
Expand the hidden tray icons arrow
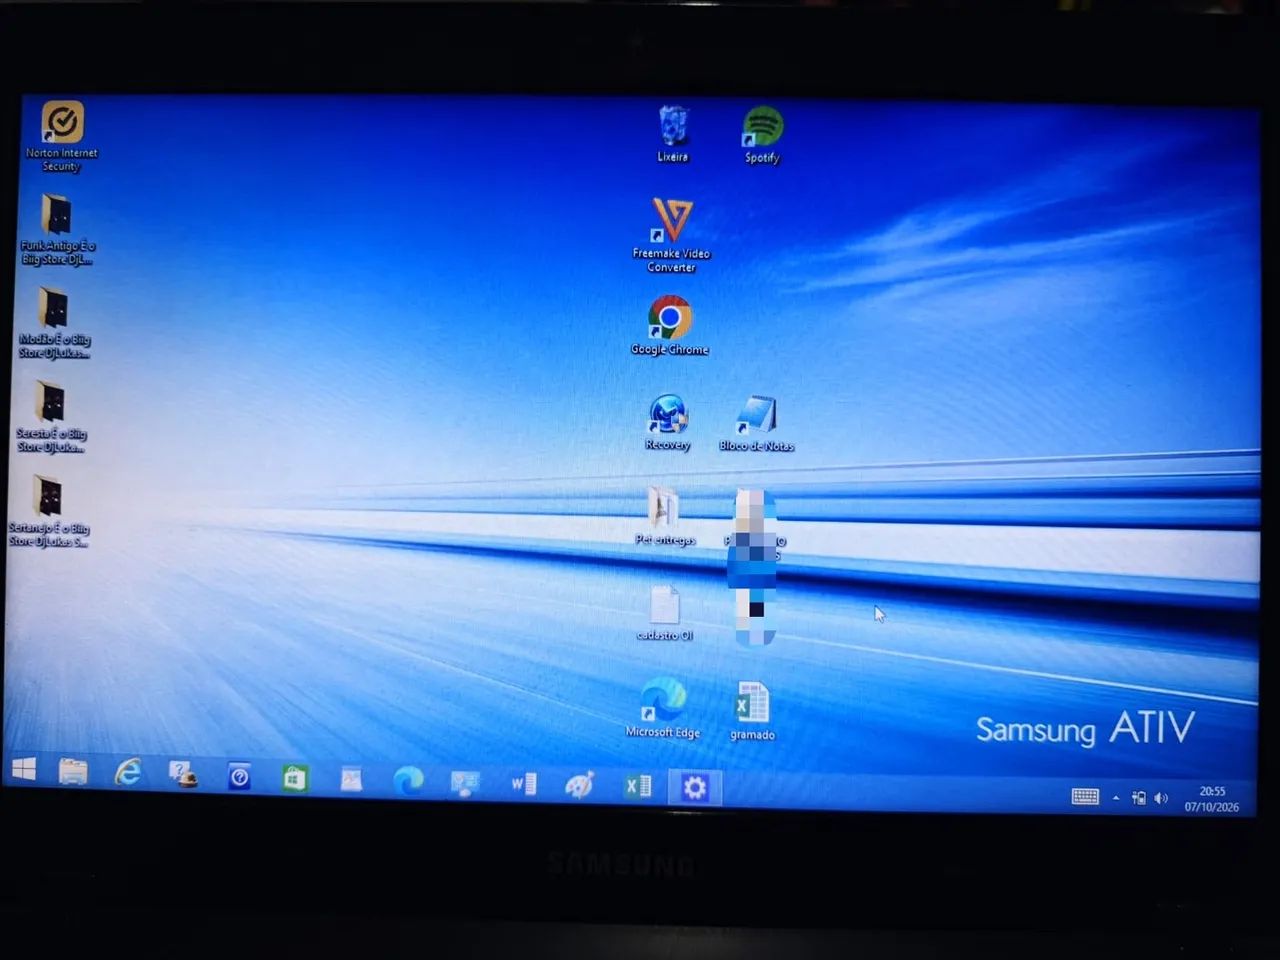pyautogui.click(x=1116, y=797)
